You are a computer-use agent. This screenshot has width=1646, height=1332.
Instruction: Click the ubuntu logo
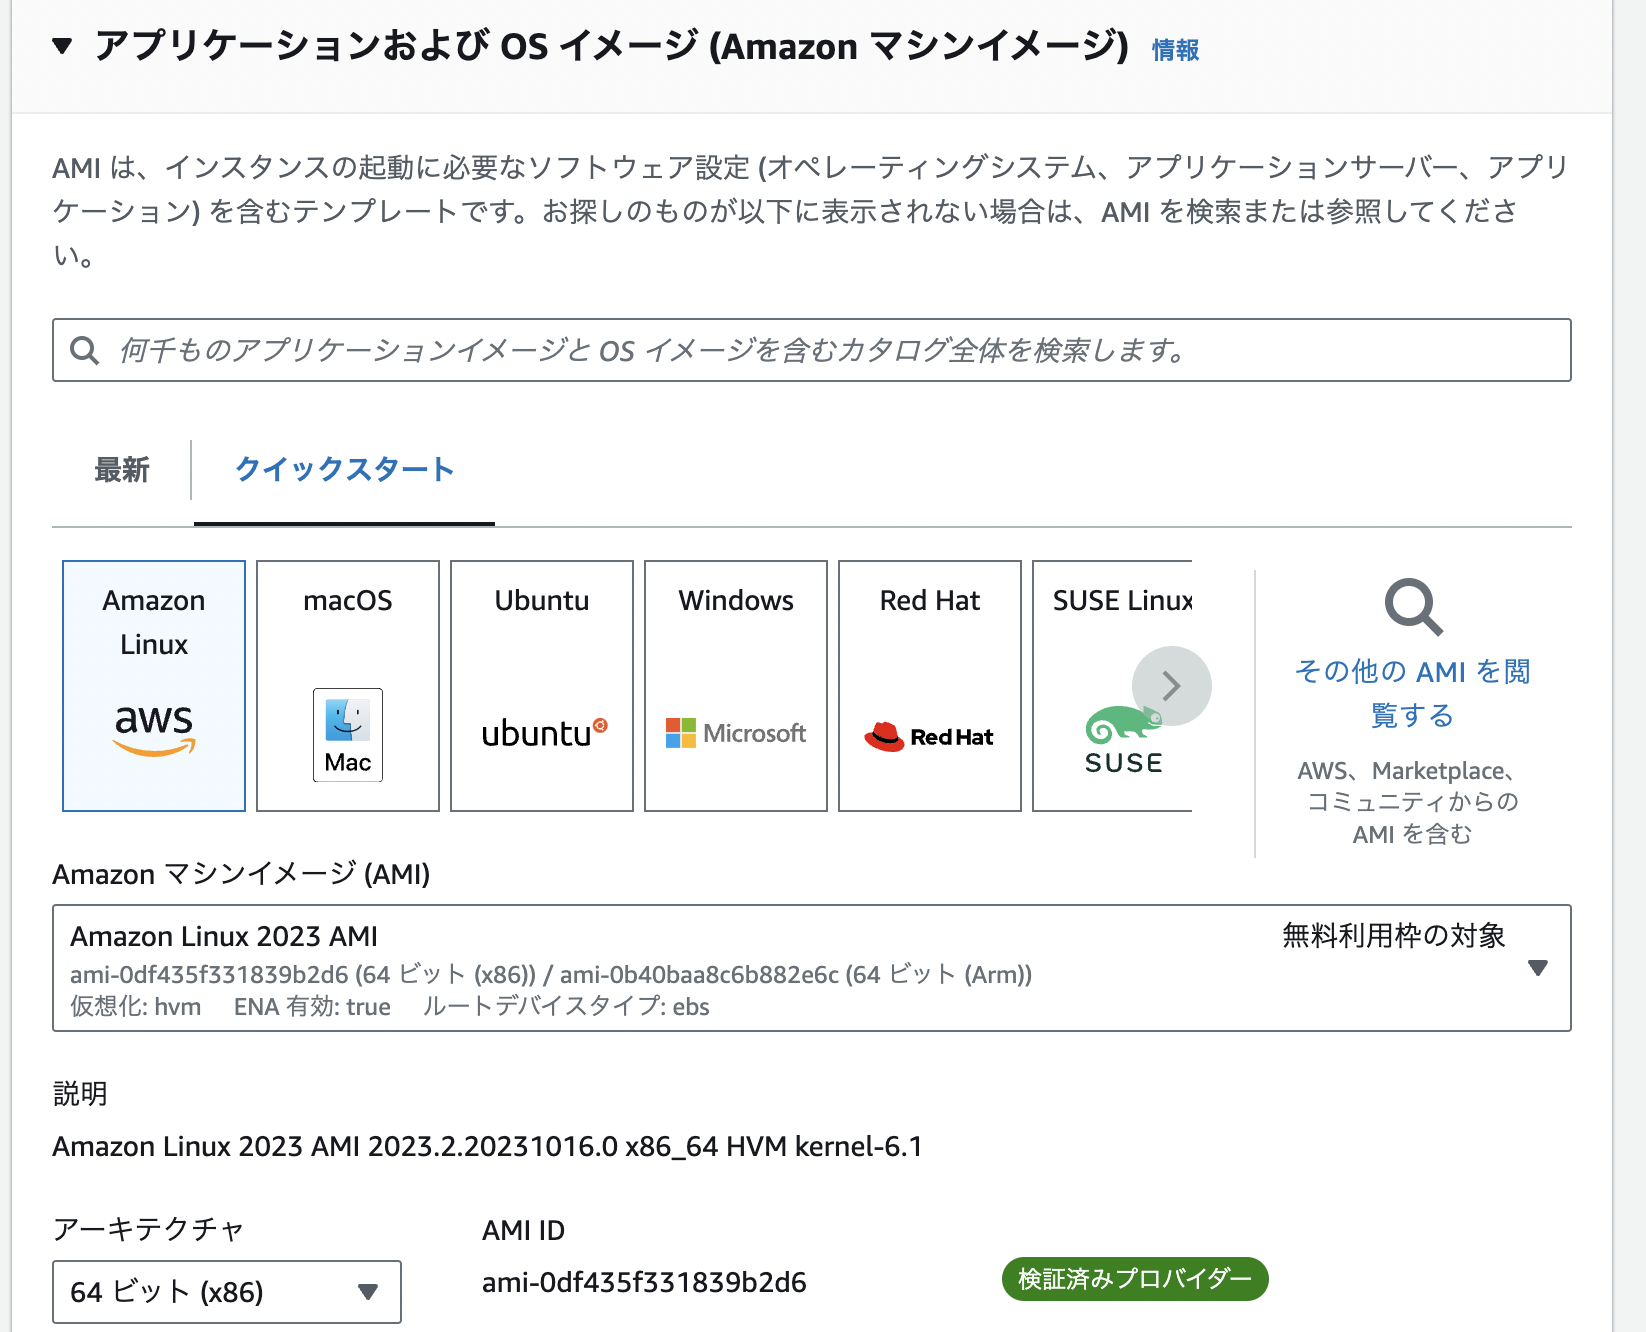coord(540,733)
